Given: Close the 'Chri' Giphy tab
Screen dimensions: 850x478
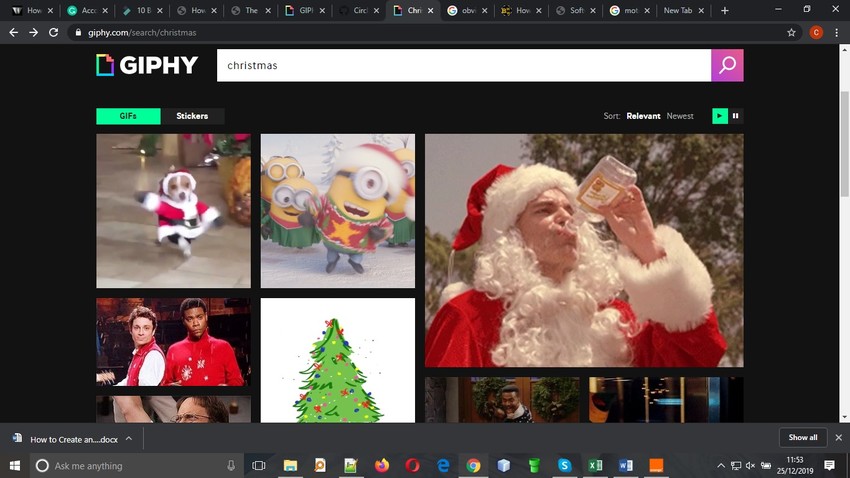Looking at the screenshot, I should (x=430, y=10).
